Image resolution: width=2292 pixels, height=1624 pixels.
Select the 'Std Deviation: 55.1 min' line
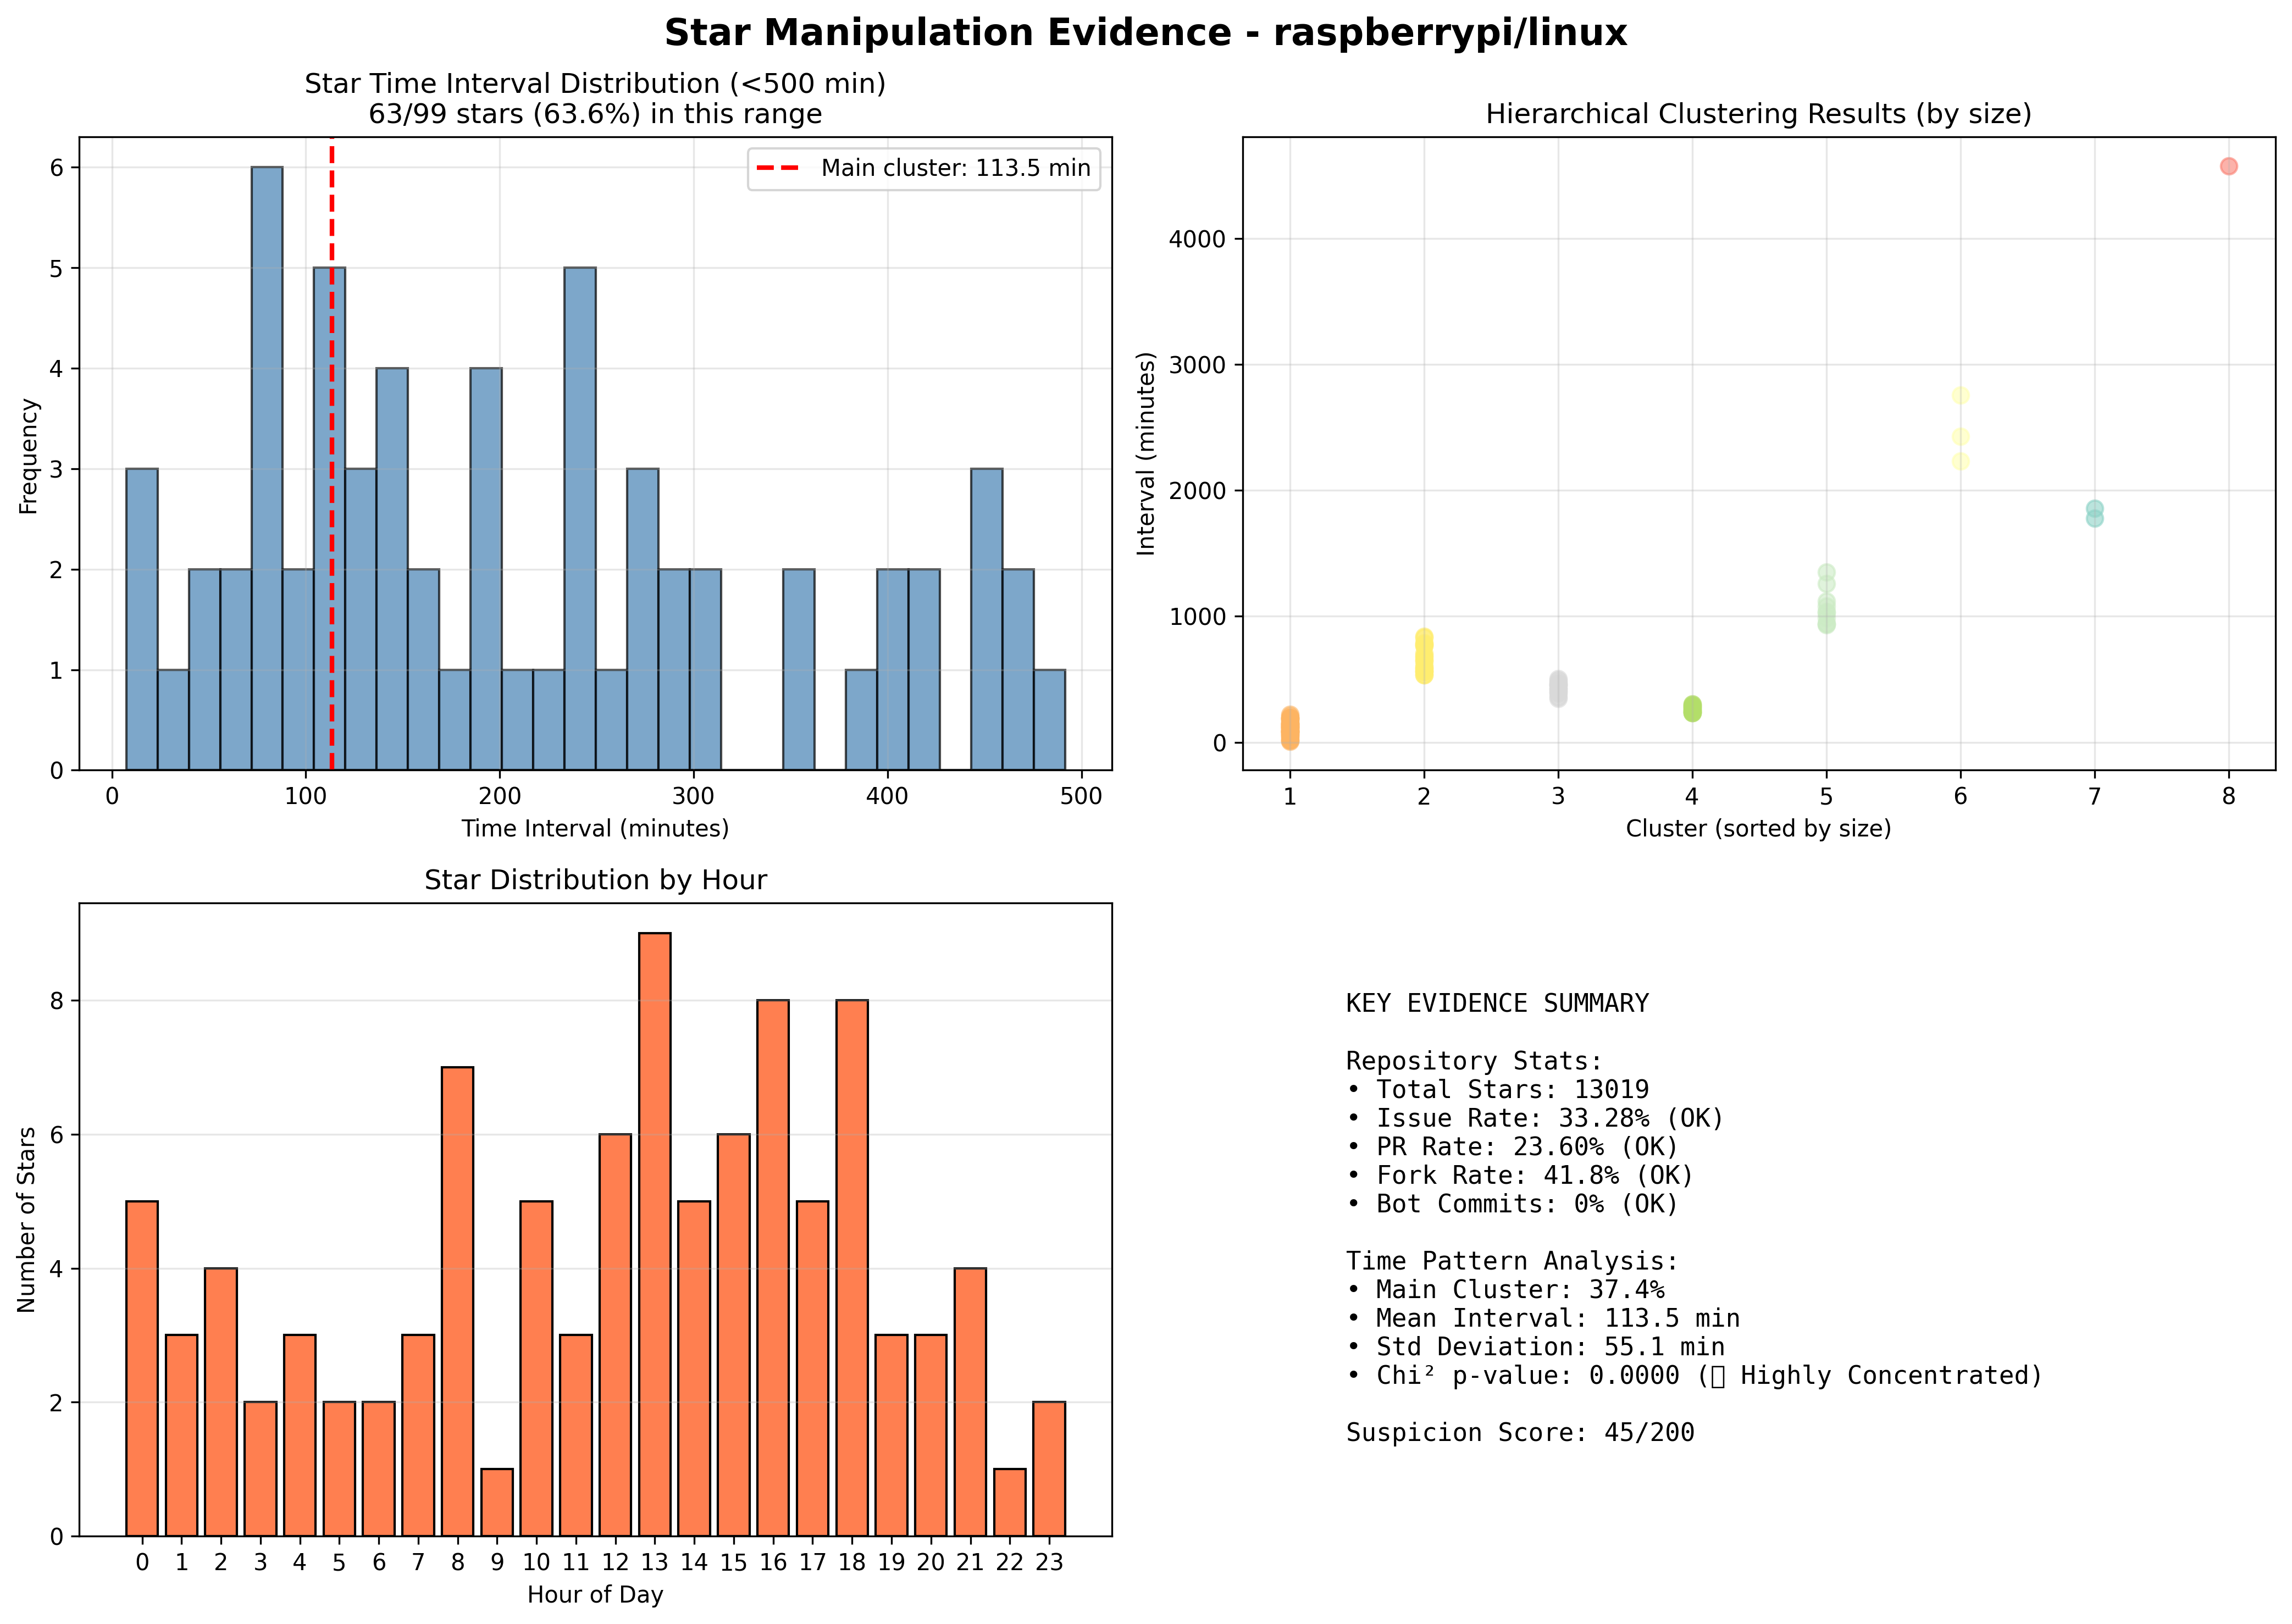coord(1535,1347)
